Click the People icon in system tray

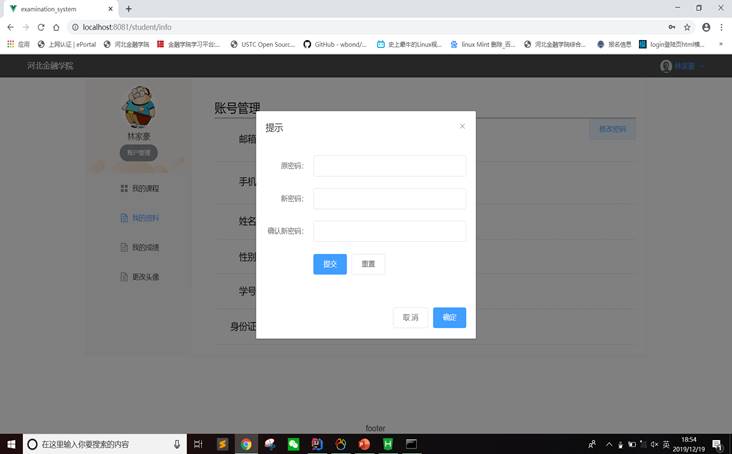coord(591,444)
